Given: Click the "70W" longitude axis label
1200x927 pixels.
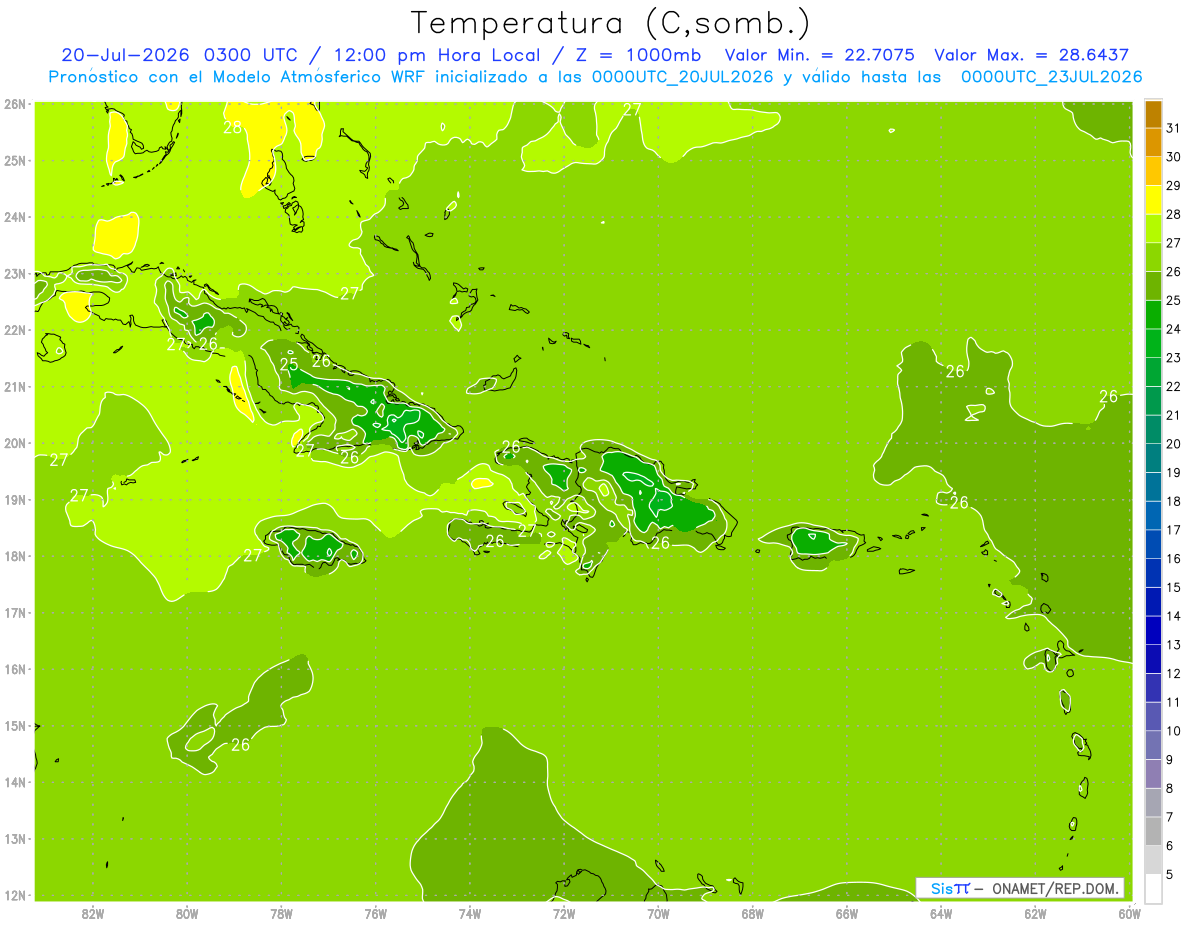Looking at the screenshot, I should [x=657, y=913].
